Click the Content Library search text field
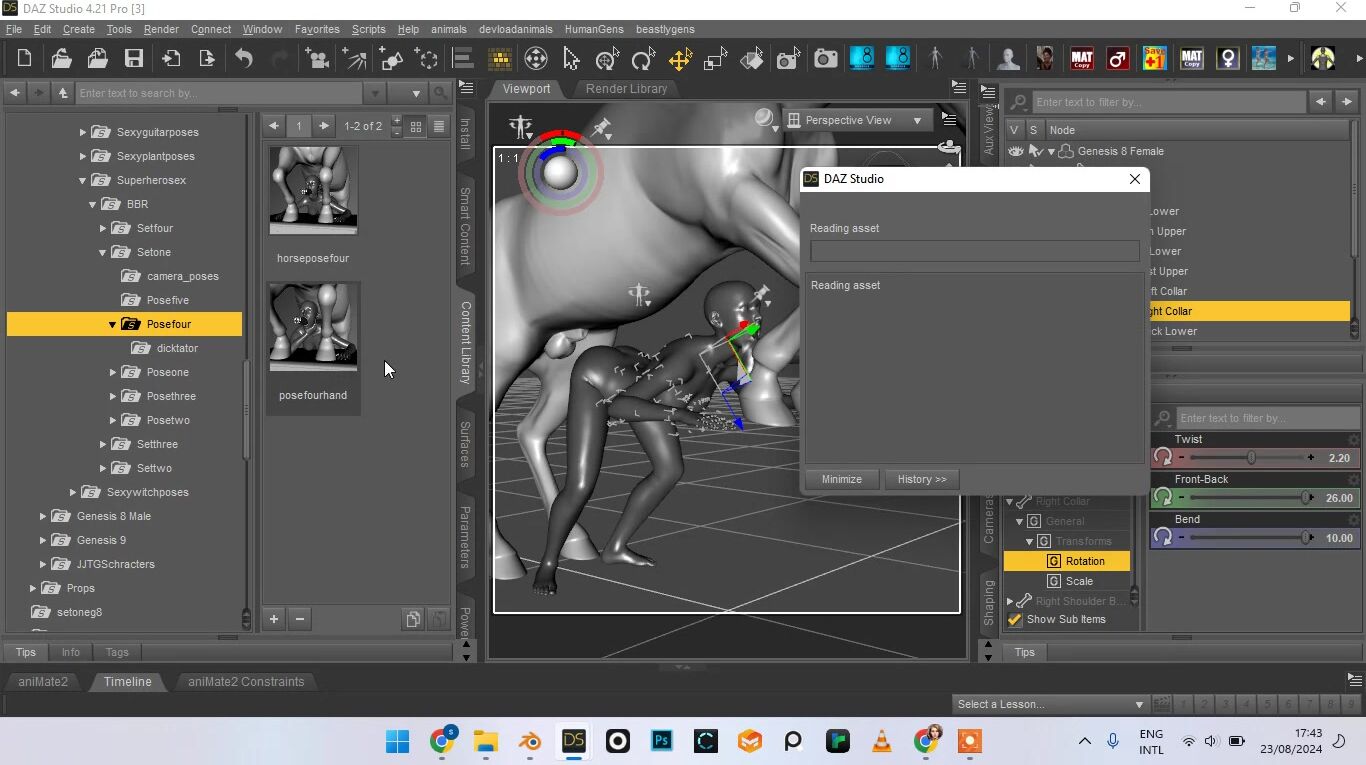The height and width of the screenshot is (765, 1366). (x=220, y=93)
